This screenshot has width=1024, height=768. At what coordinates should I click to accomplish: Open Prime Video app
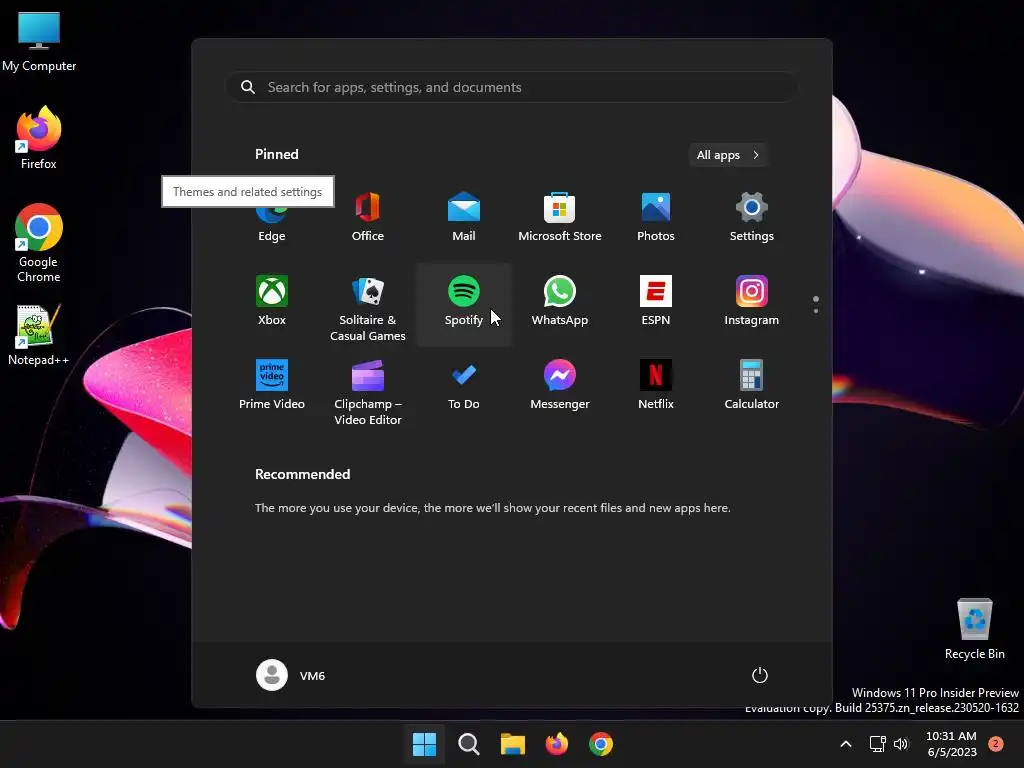[272, 385]
